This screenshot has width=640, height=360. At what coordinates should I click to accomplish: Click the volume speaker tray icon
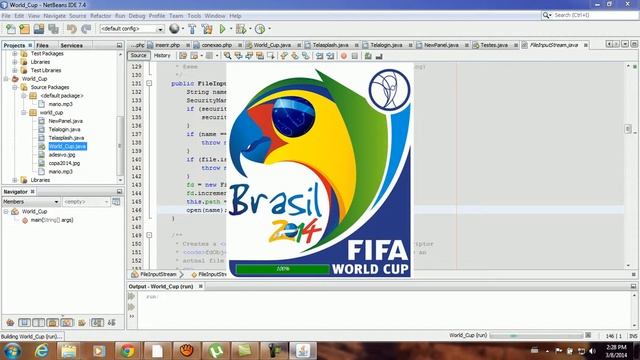point(592,351)
